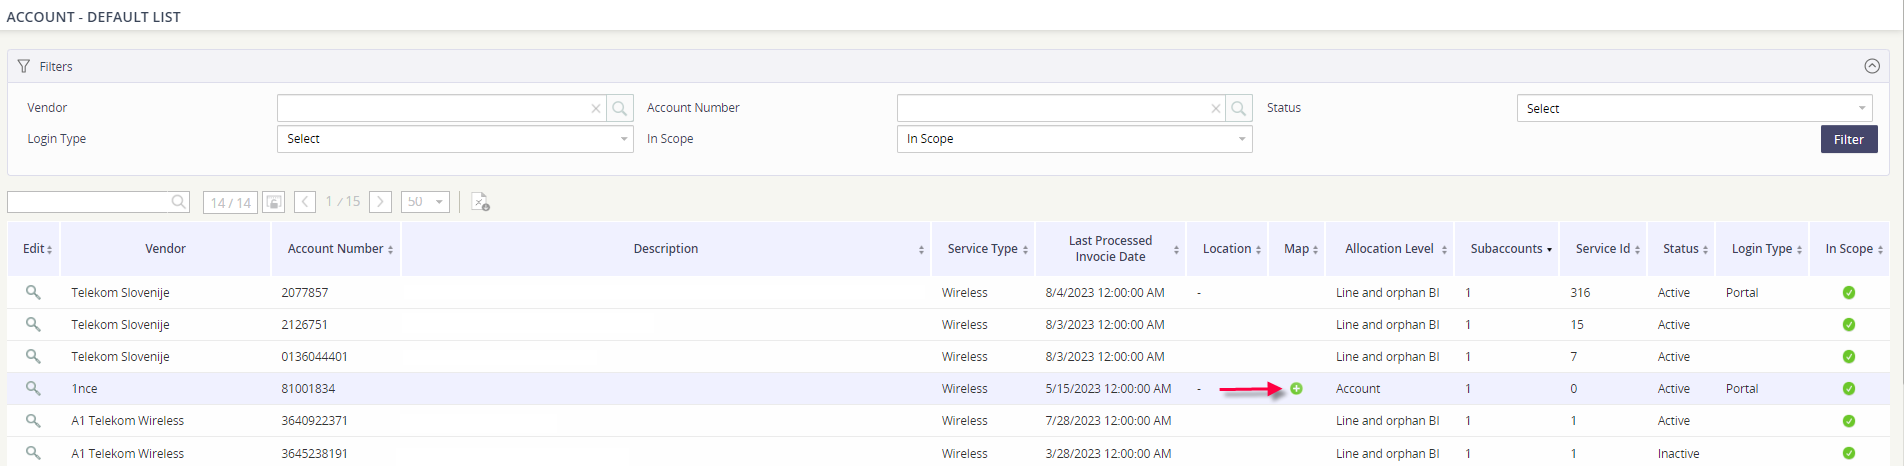This screenshot has height=466, width=1904.
Task: Click the Account Number search icon
Action: 1240,108
